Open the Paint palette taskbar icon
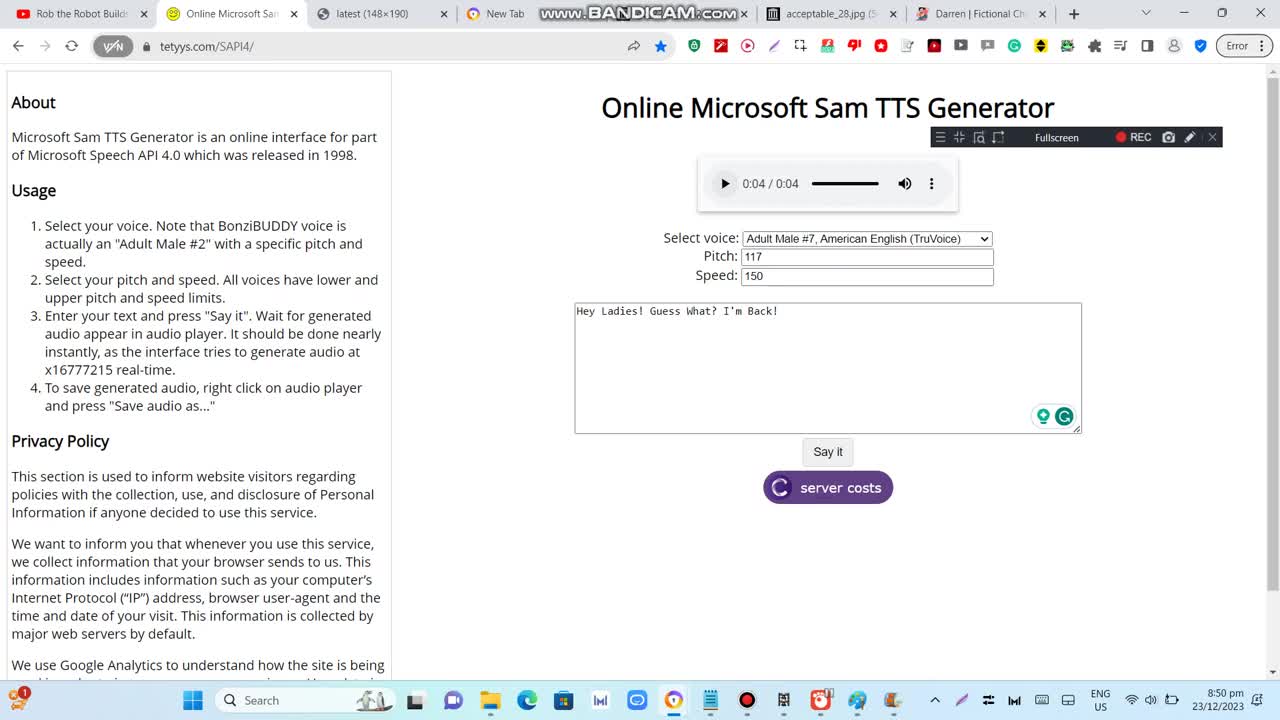This screenshot has width=1280, height=720. click(857, 700)
